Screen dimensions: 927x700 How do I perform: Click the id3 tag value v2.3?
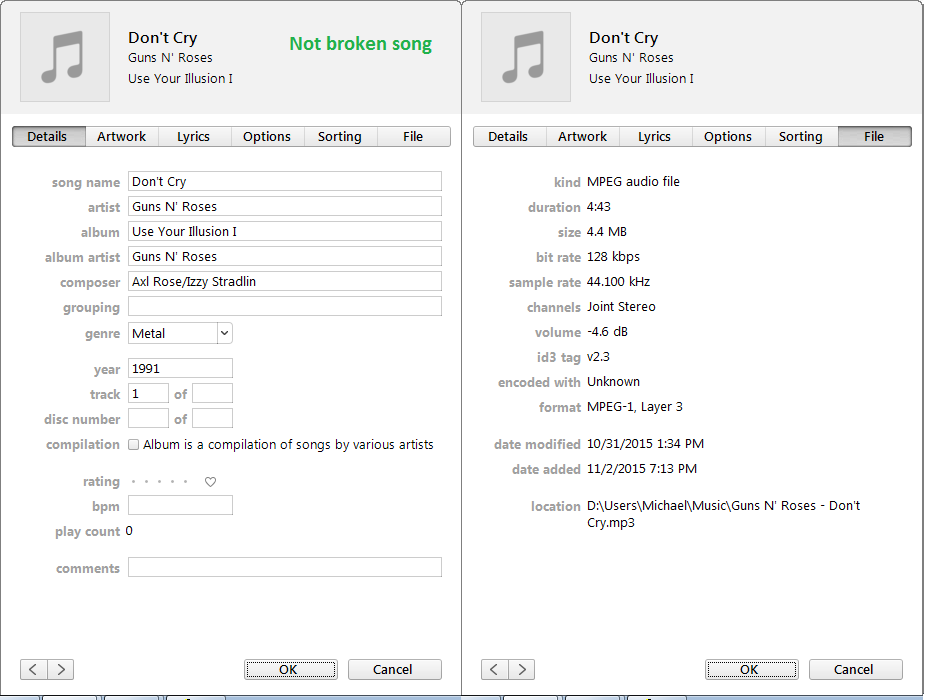coord(598,357)
